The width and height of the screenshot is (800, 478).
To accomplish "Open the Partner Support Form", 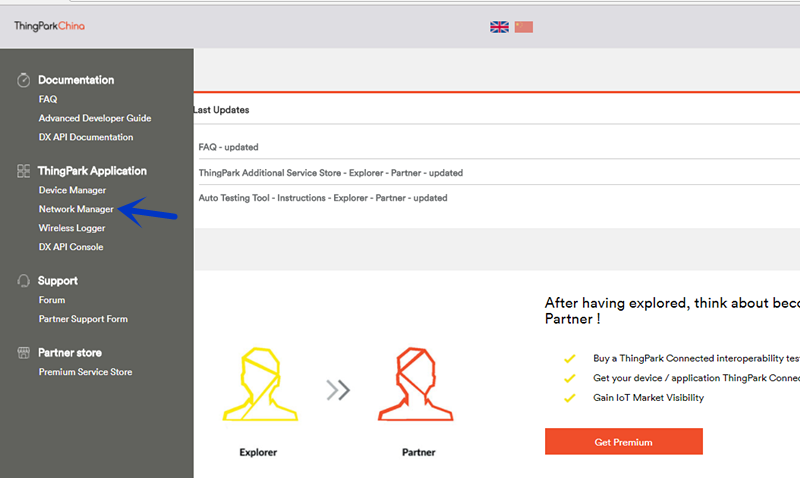I will pos(83,319).
